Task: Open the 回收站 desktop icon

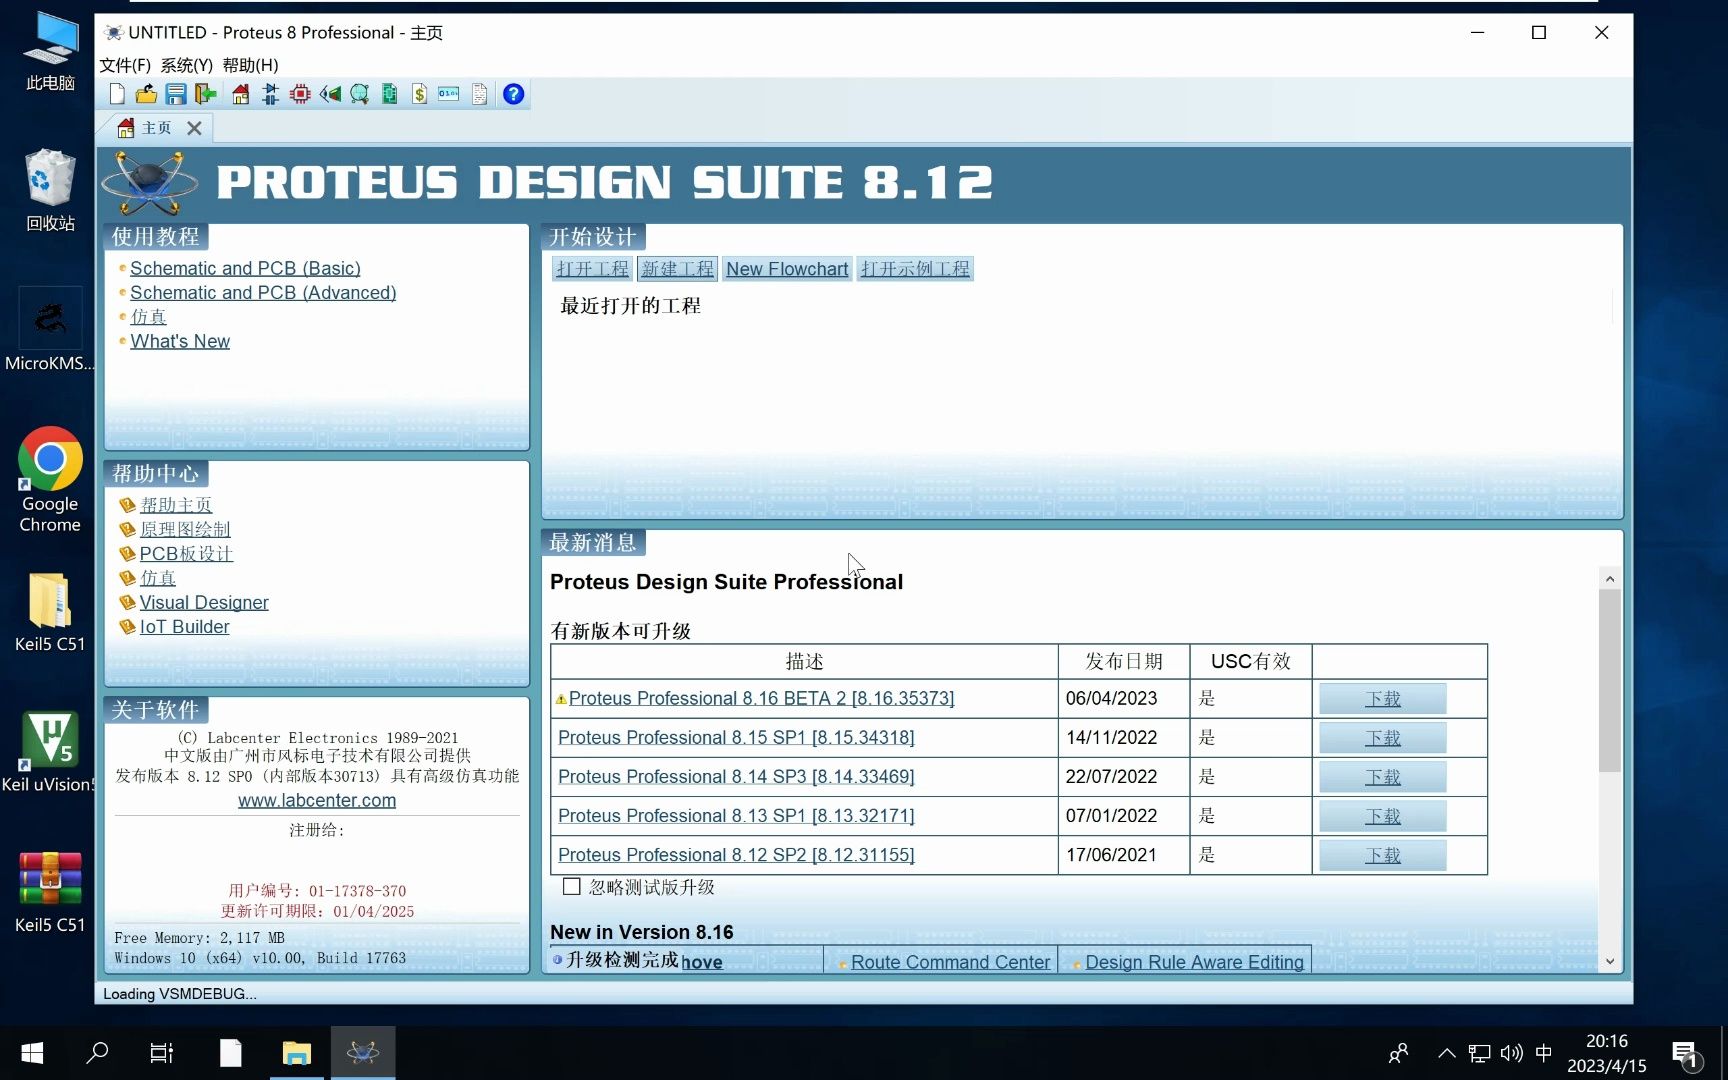Action: [50, 190]
